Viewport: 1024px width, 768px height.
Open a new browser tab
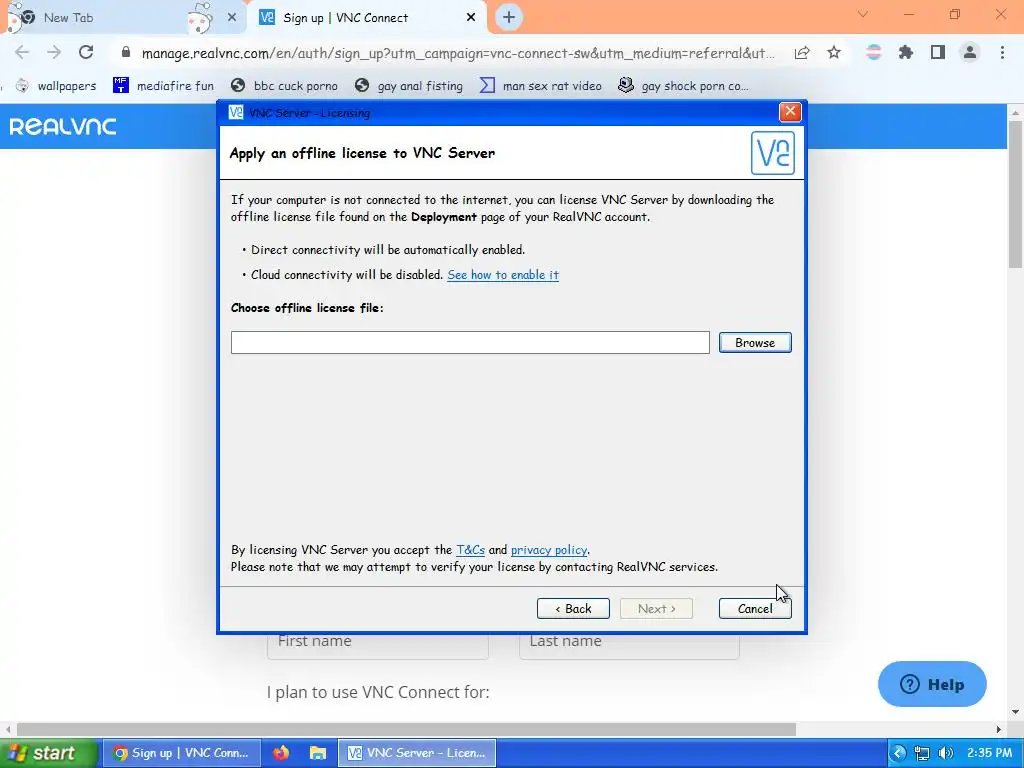(509, 18)
